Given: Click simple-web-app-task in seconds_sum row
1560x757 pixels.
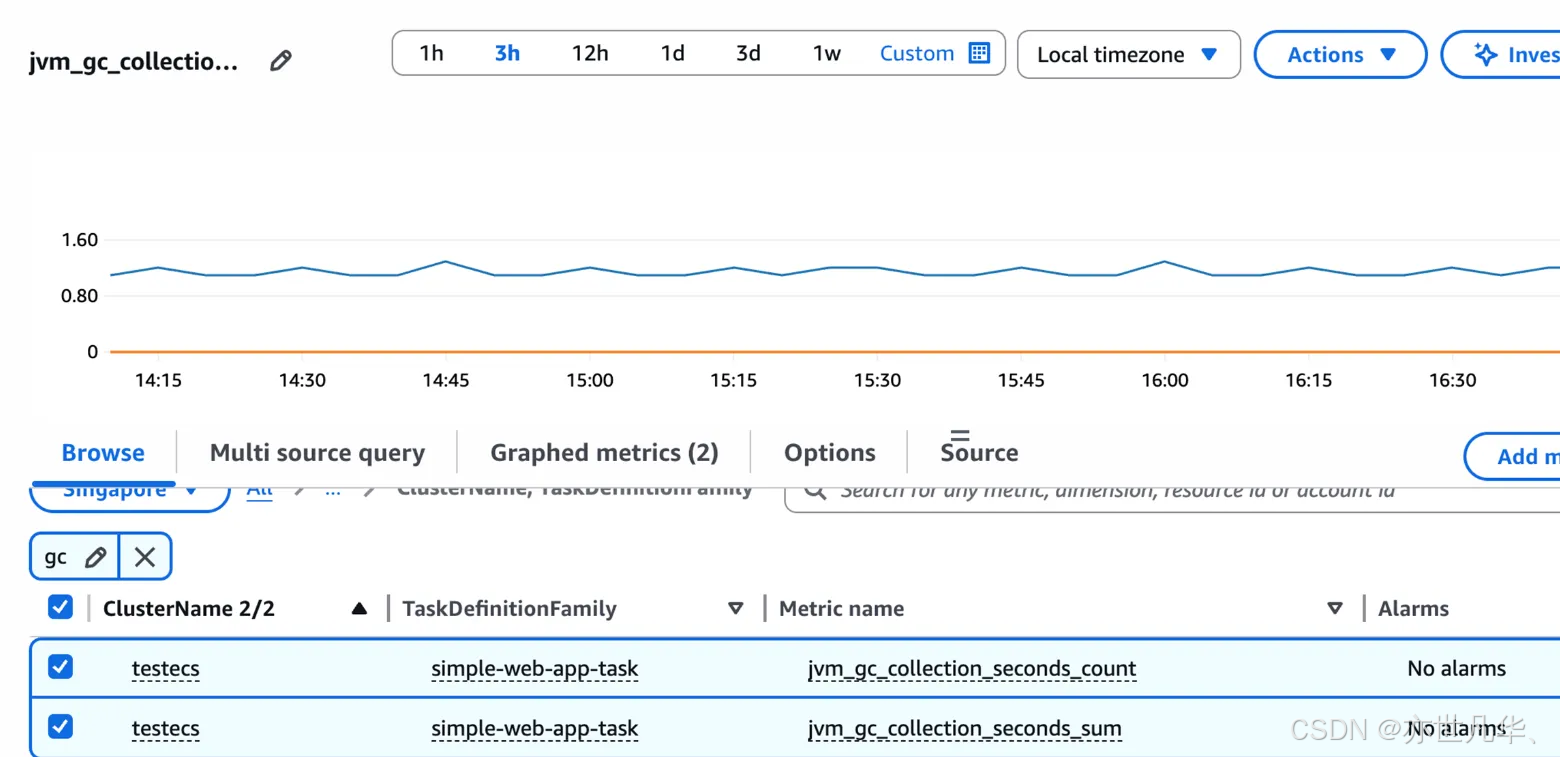Looking at the screenshot, I should point(534,728).
